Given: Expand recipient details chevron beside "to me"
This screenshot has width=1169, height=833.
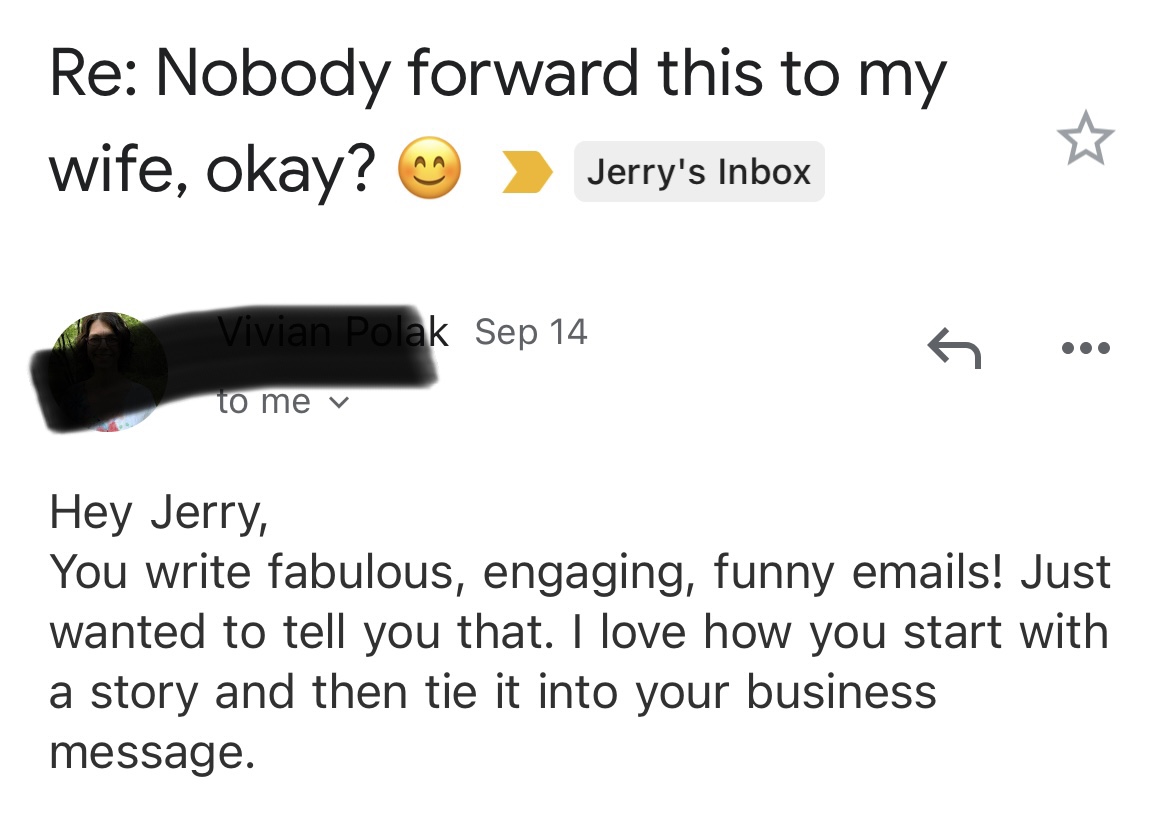Looking at the screenshot, I should [x=338, y=403].
